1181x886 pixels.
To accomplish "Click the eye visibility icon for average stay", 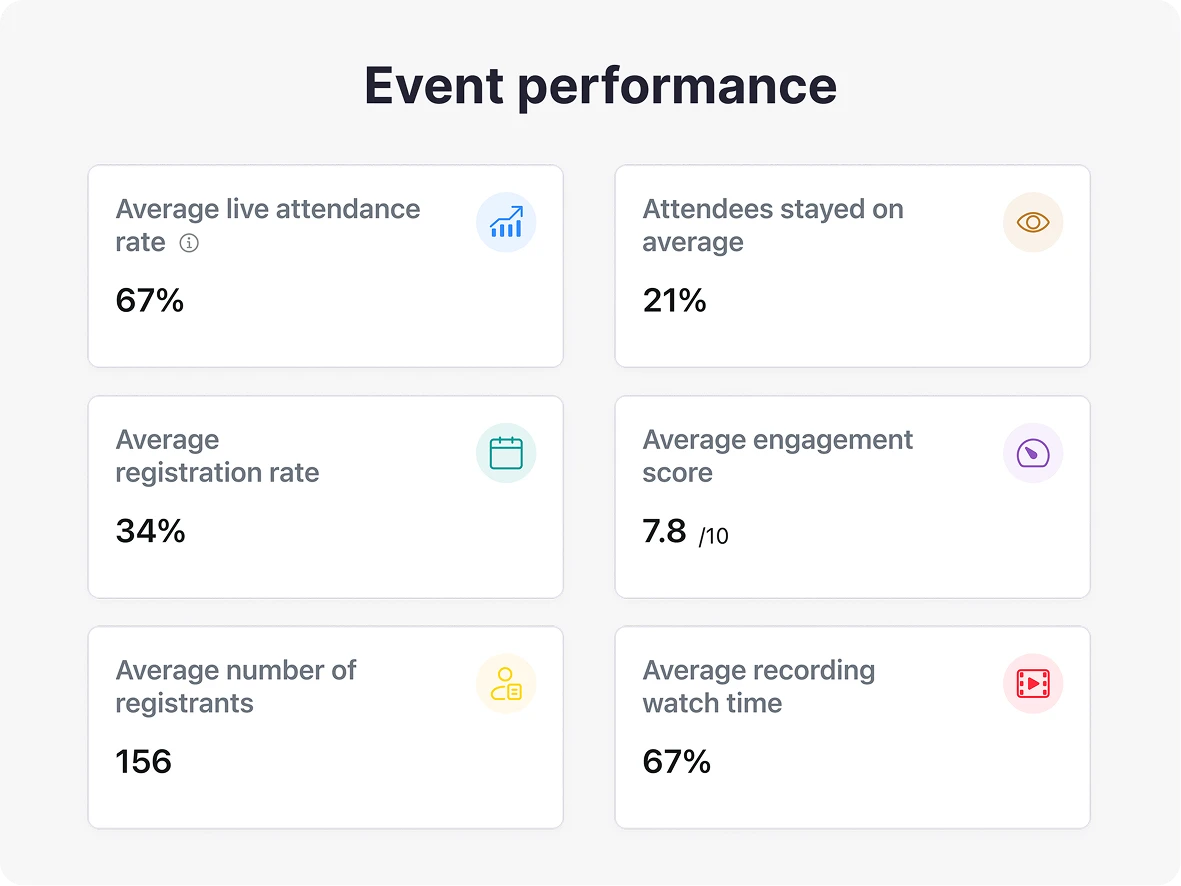I will pos(1033,222).
